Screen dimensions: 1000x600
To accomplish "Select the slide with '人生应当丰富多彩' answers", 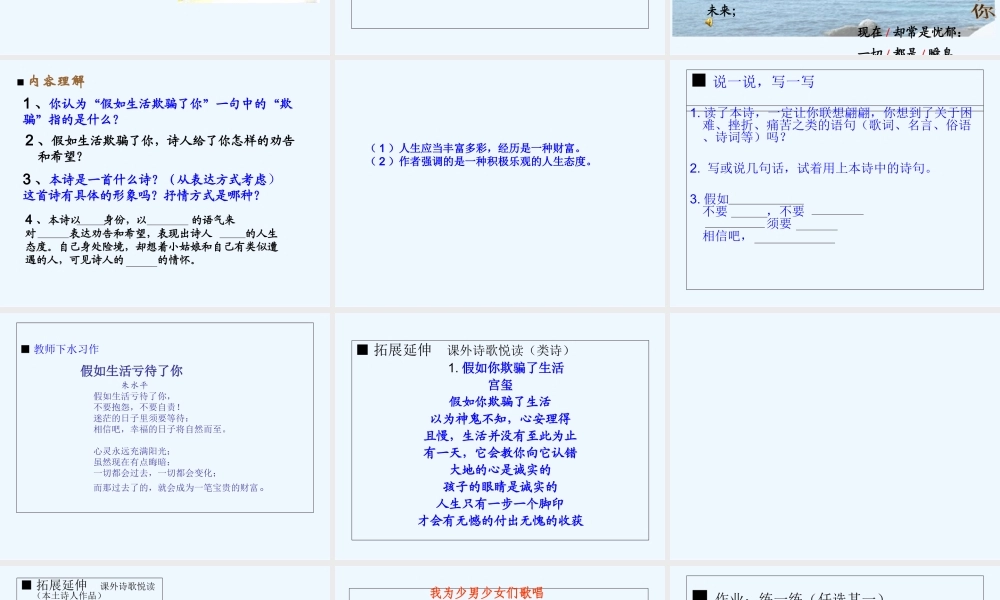I will click(499, 184).
